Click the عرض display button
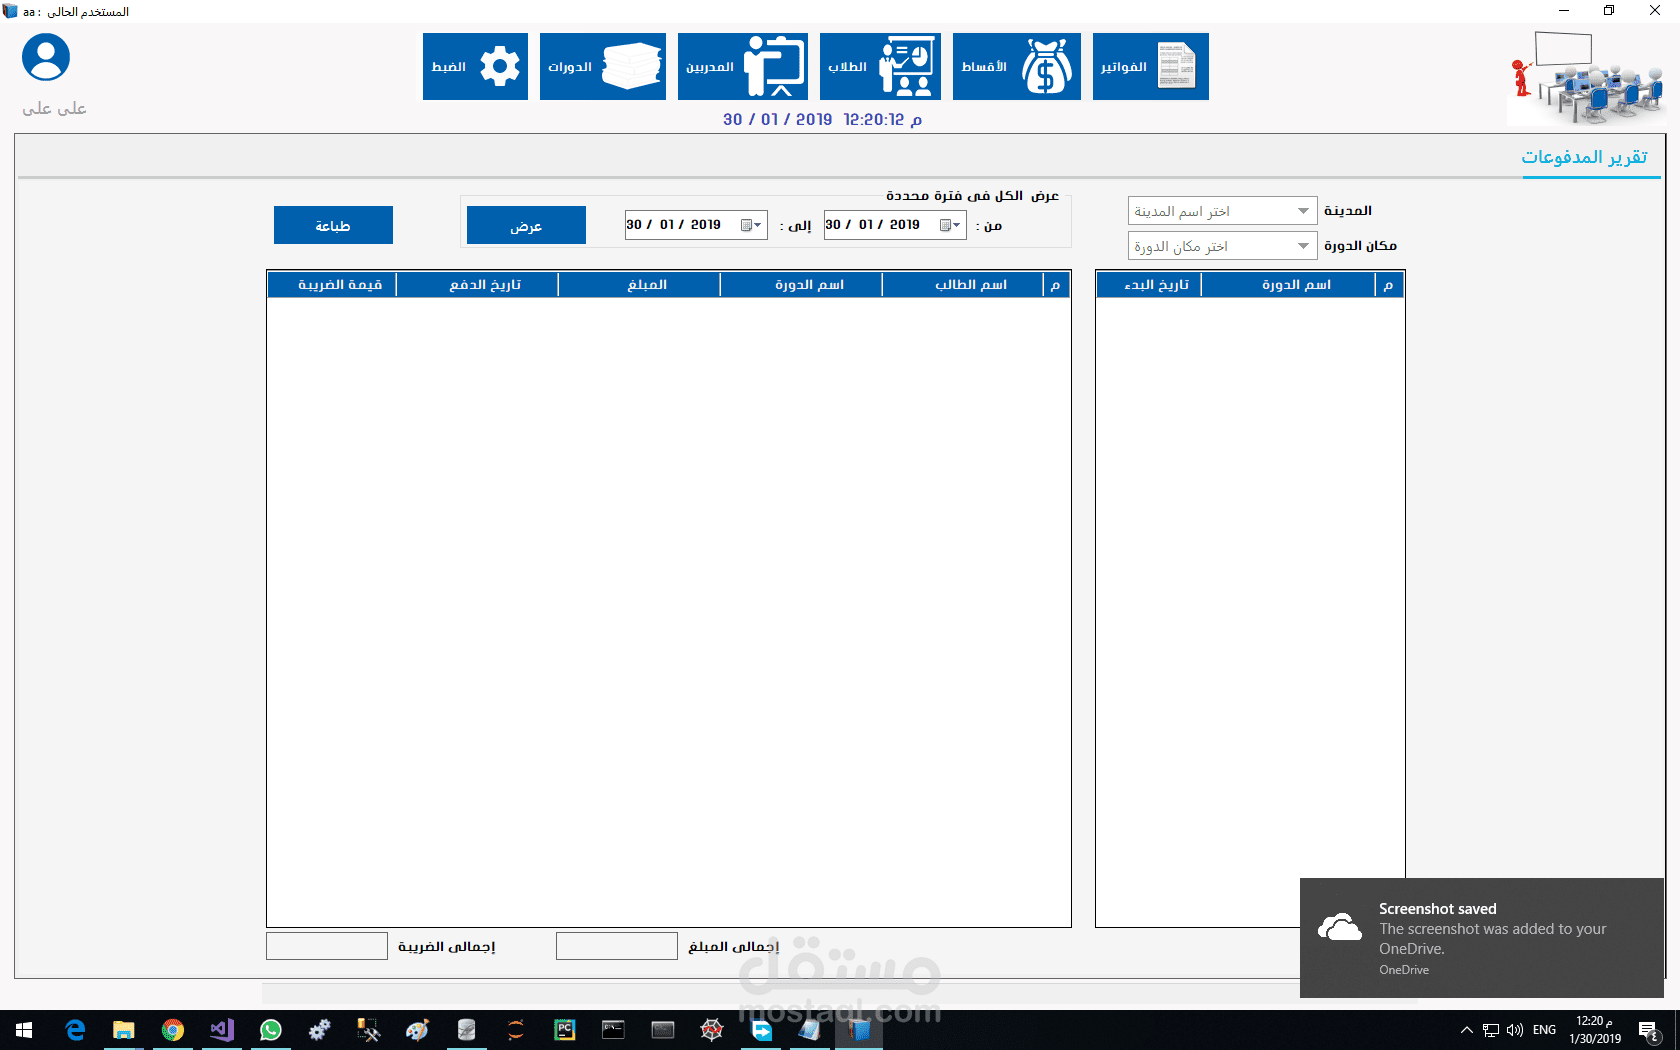The width and height of the screenshot is (1680, 1050). pos(526,226)
